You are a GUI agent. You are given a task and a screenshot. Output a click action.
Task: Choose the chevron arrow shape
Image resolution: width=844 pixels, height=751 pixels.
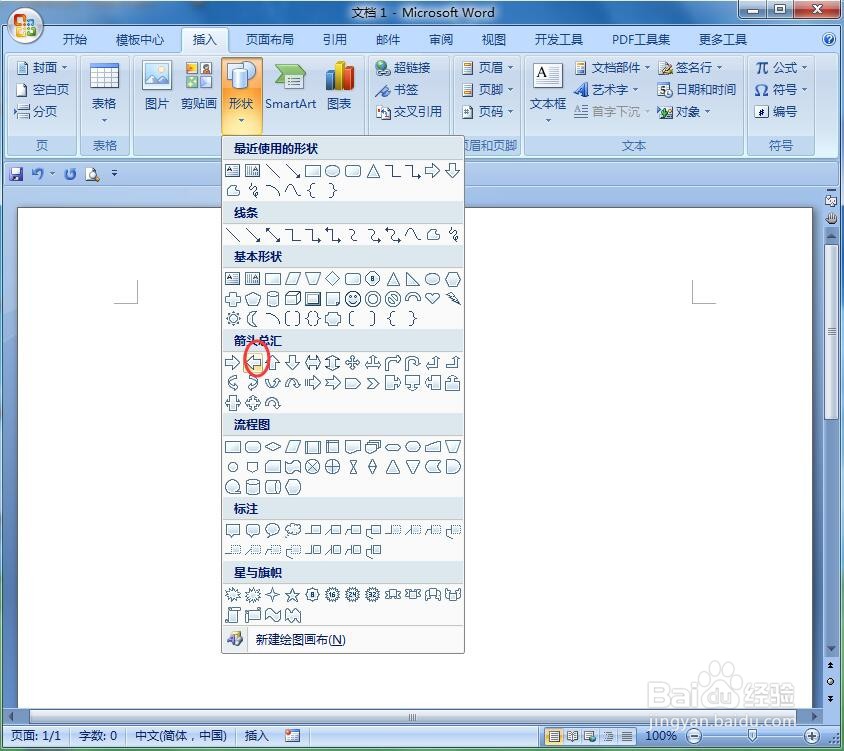[x=372, y=383]
